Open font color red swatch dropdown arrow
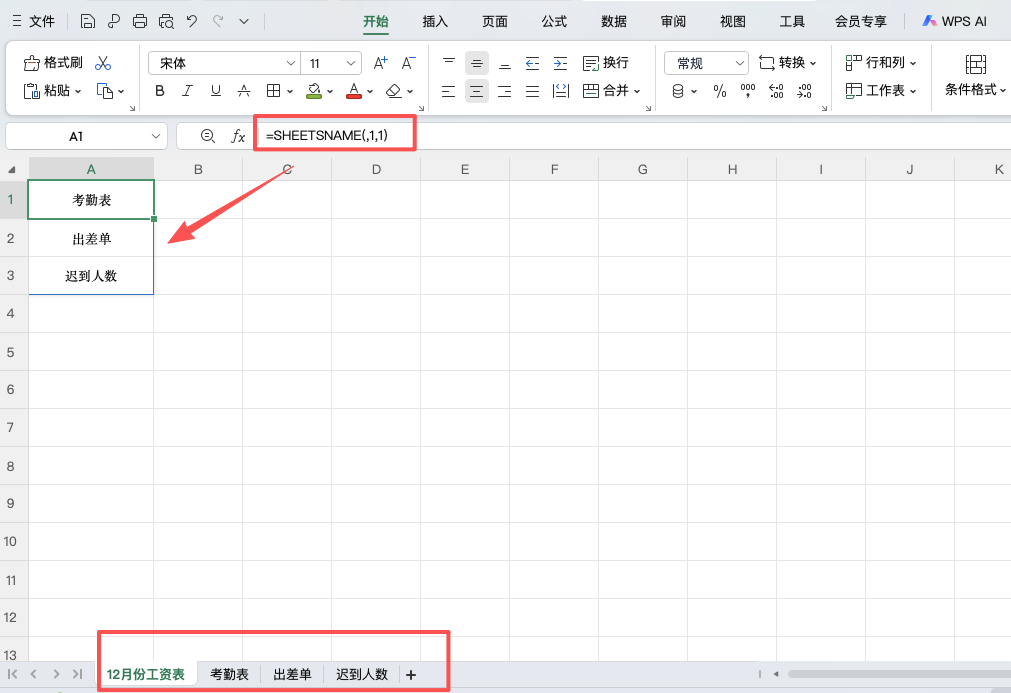 (x=370, y=91)
